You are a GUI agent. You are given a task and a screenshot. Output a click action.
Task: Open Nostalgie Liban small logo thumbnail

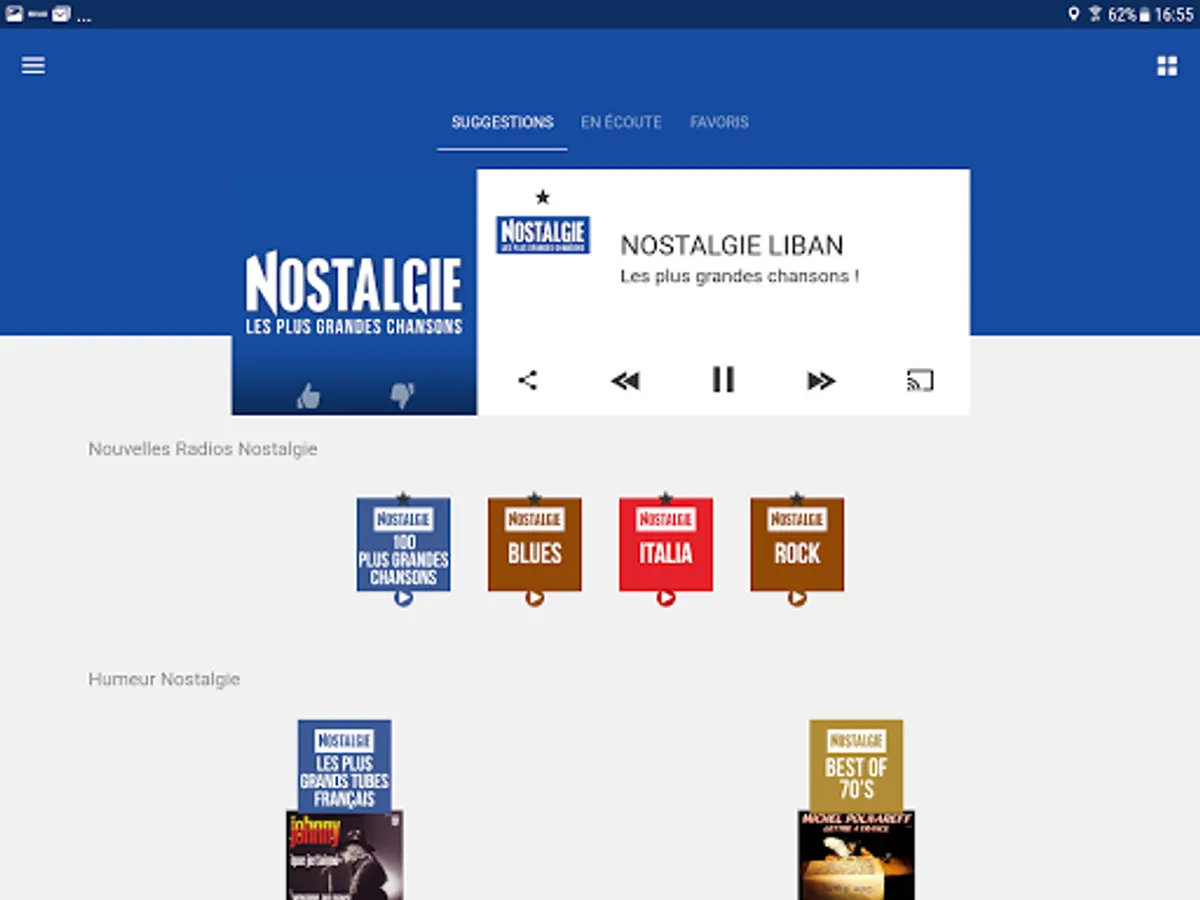543,235
